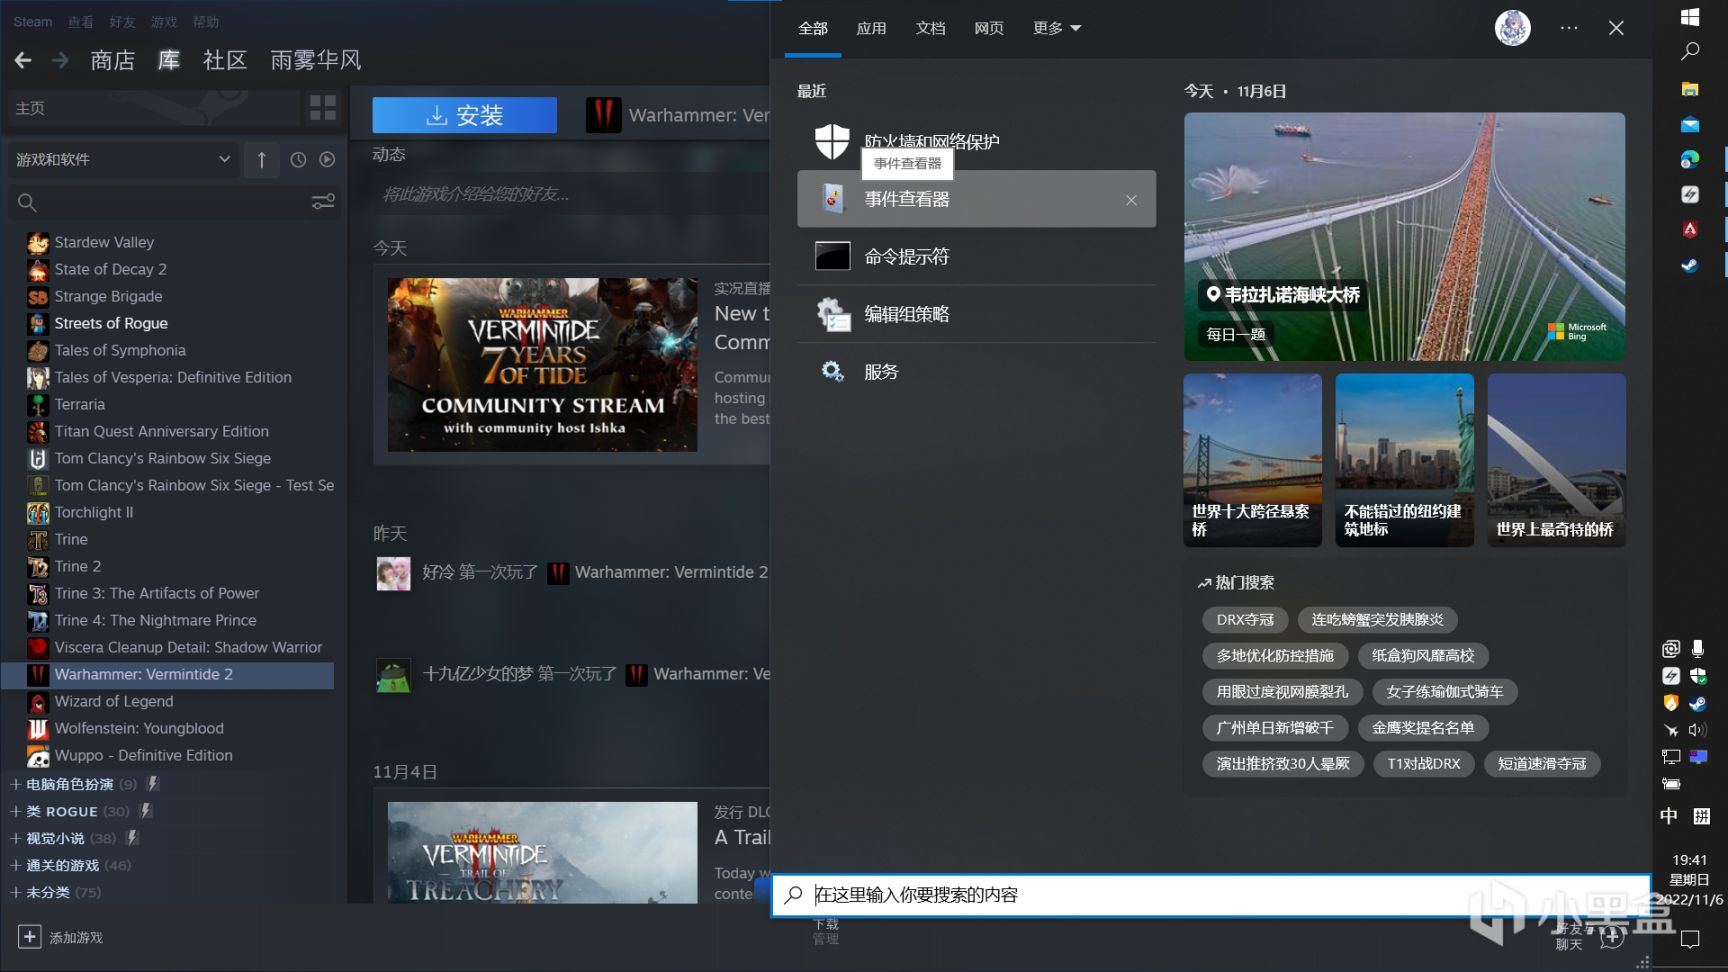Open the 雨雾华风 profile section

point(315,61)
